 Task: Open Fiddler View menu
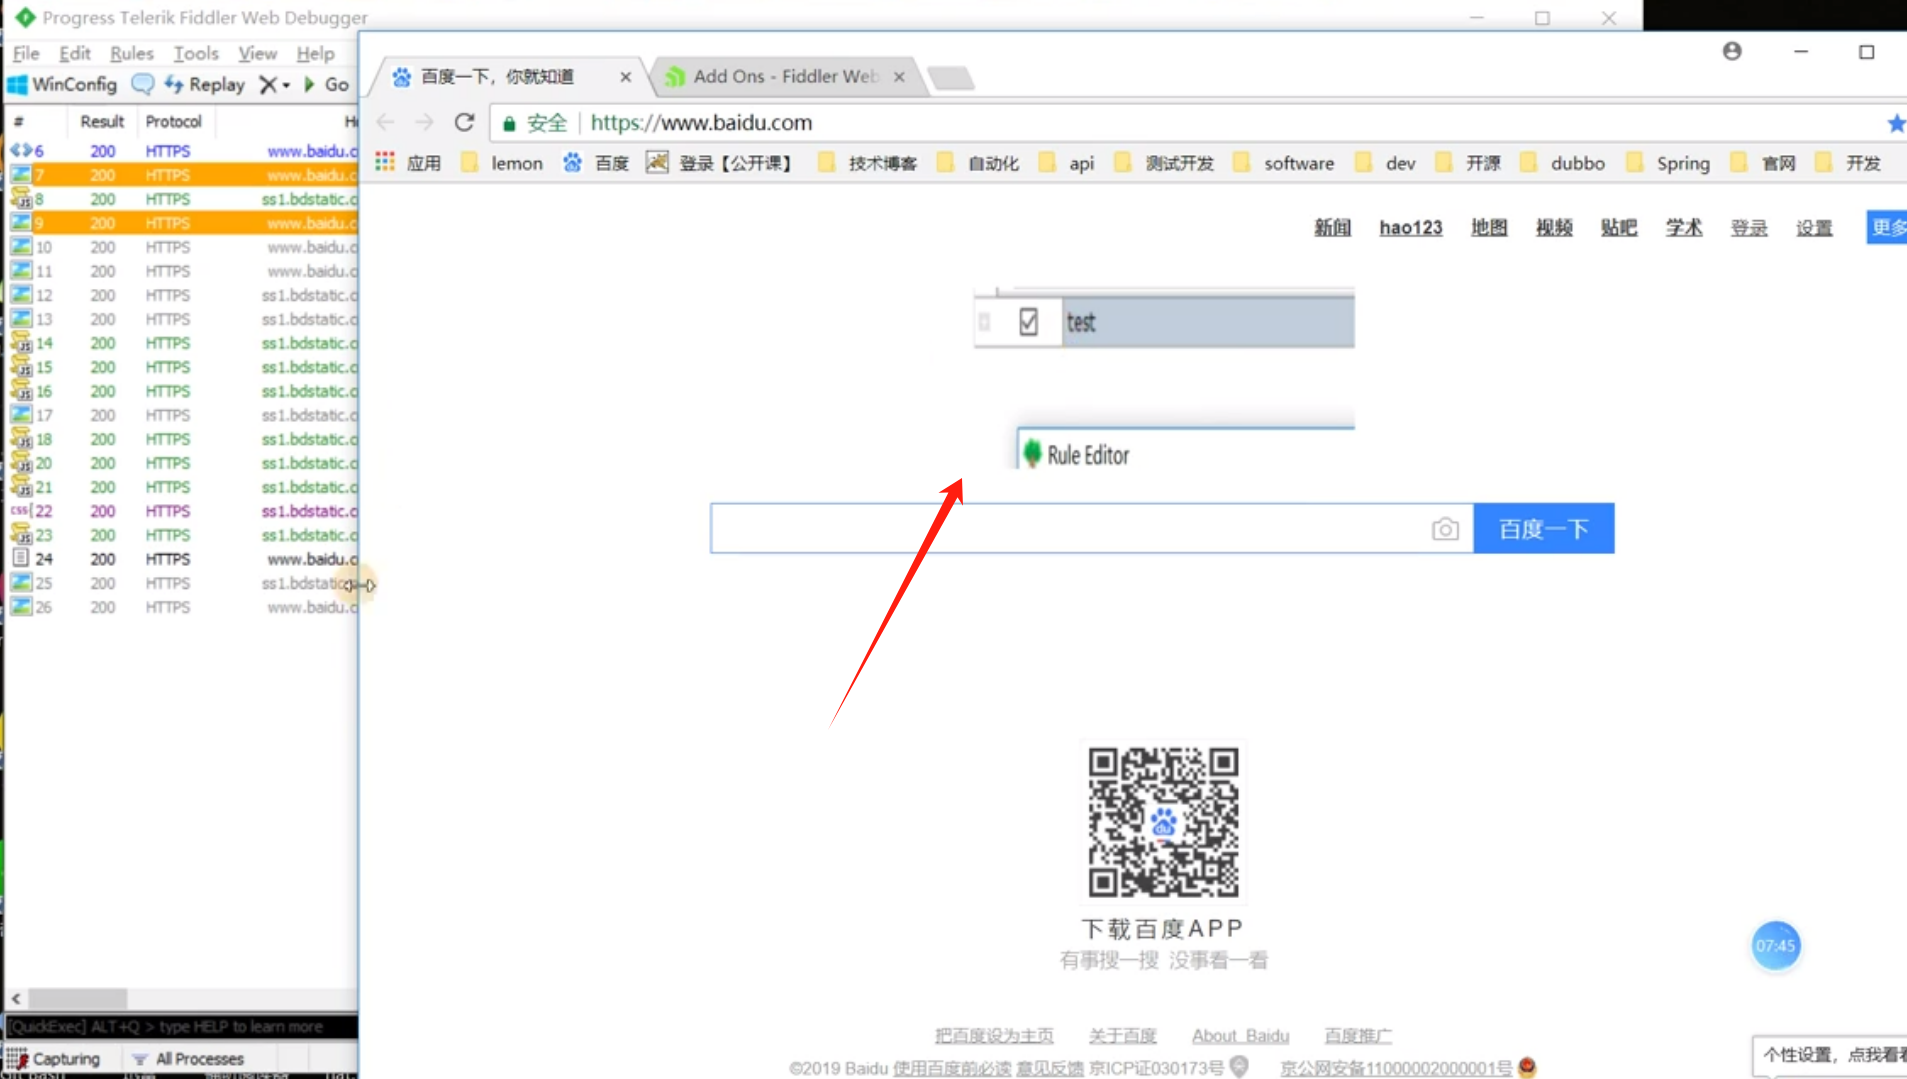[257, 53]
